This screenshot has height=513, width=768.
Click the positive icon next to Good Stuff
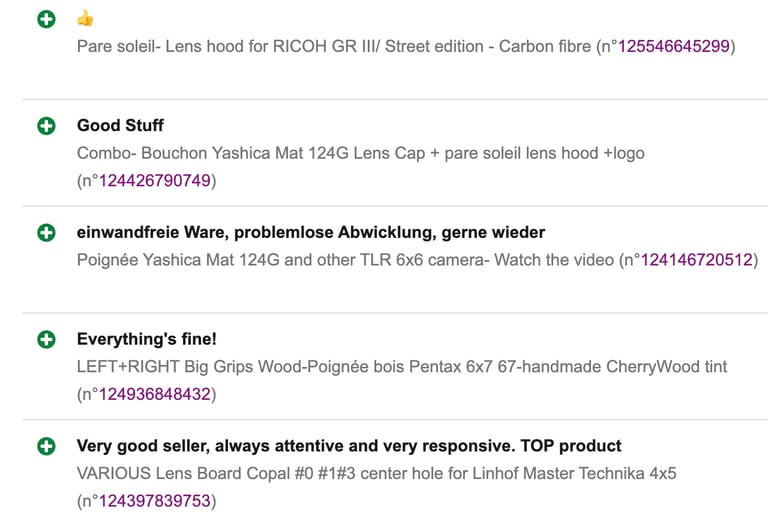pos(46,126)
